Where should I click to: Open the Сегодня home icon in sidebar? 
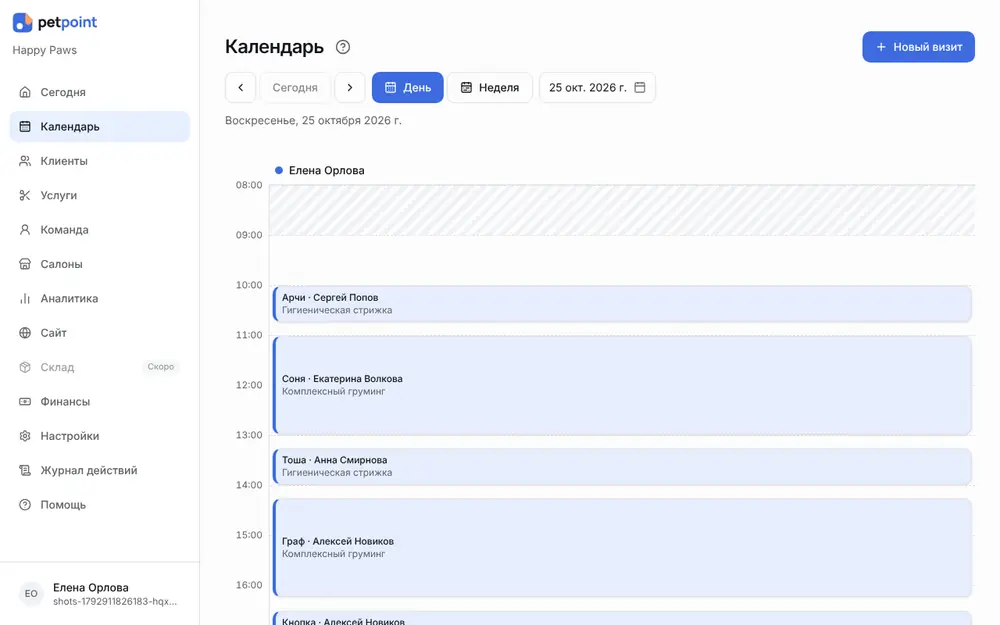(25, 92)
